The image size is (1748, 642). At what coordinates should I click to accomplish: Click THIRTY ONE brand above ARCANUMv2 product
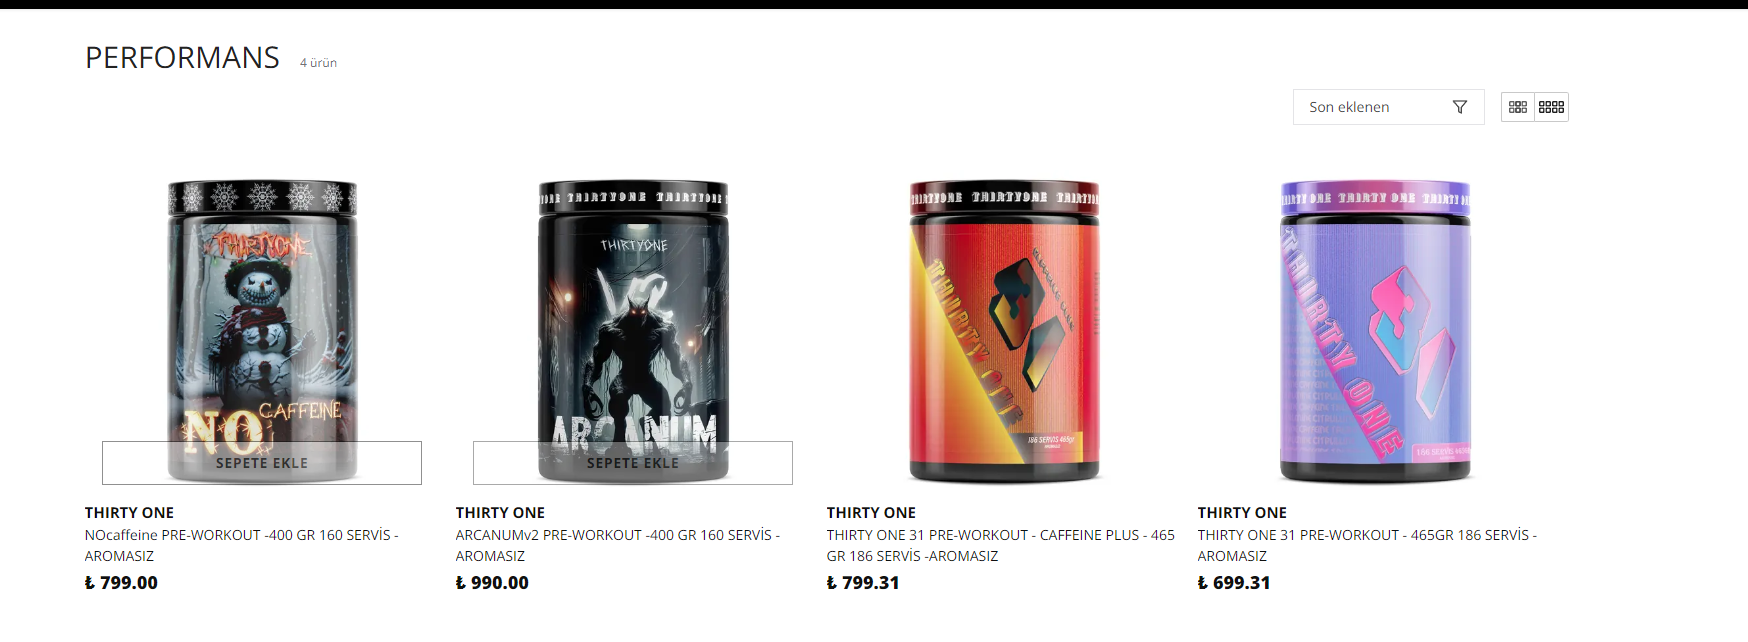pyautogui.click(x=500, y=513)
